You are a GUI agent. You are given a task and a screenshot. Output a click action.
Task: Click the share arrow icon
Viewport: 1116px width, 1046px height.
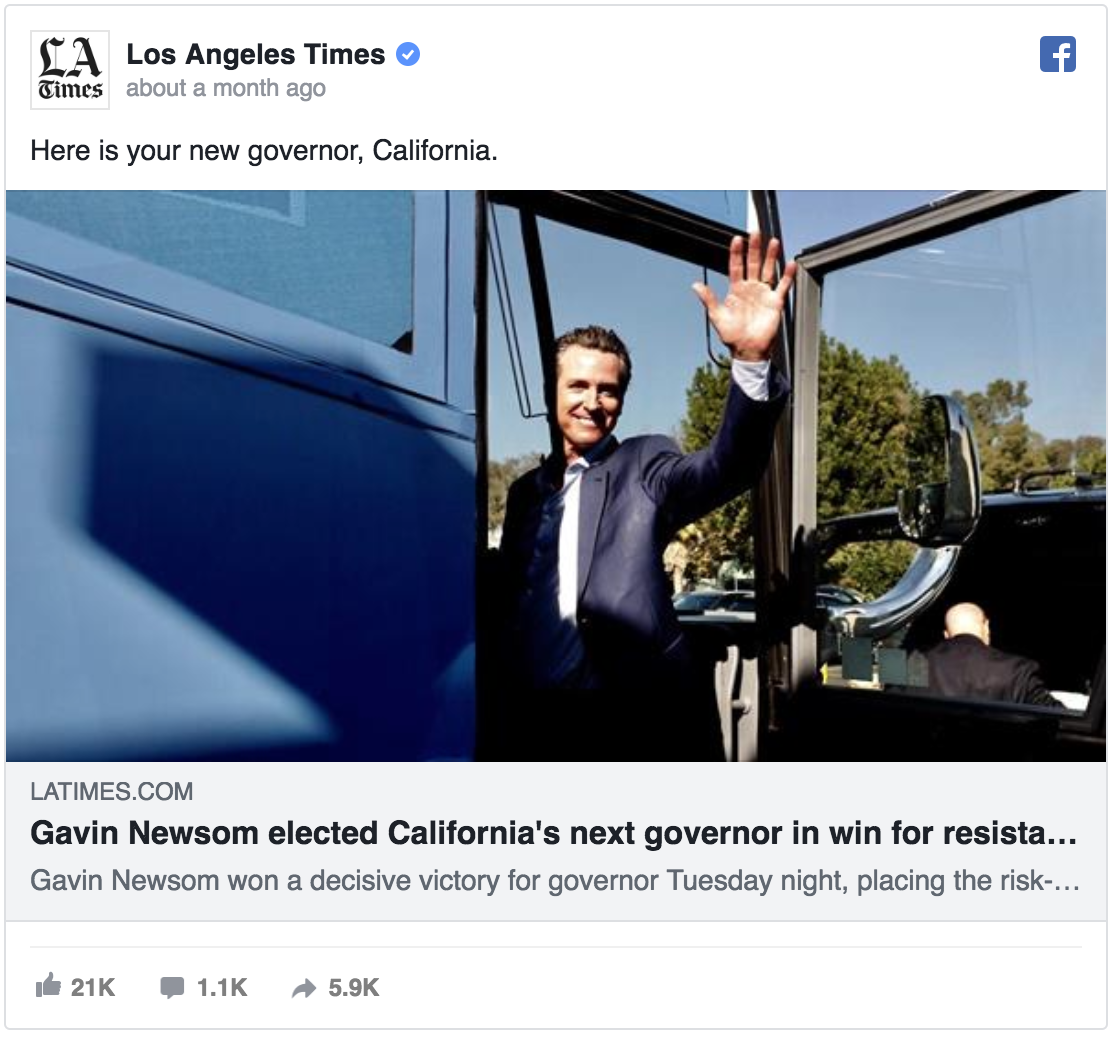(x=304, y=988)
